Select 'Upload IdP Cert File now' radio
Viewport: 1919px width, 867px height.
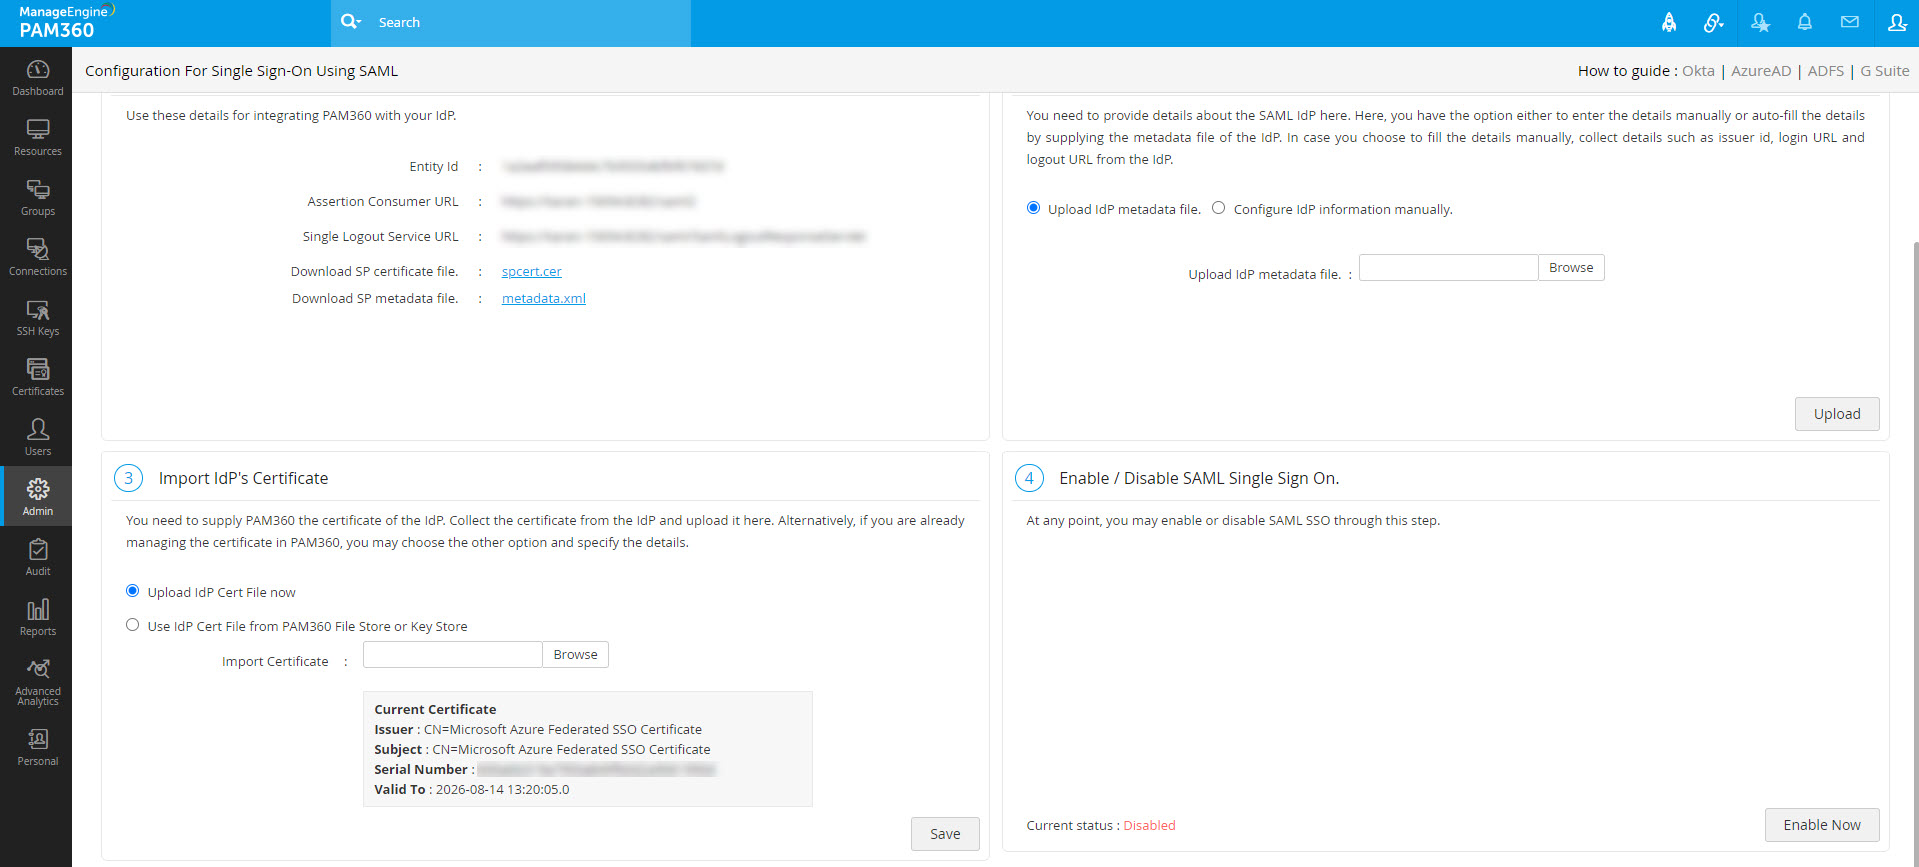coord(132,591)
